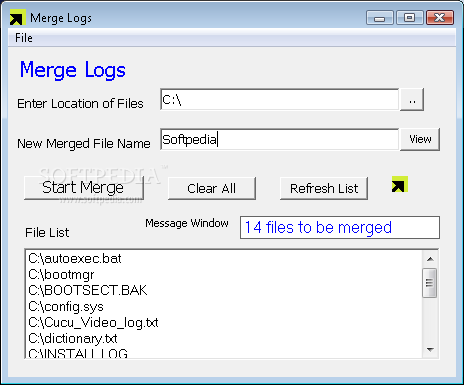This screenshot has height=385, width=464.
Task: Click the yellow arrow logo beside Refresh List
Action: (400, 184)
